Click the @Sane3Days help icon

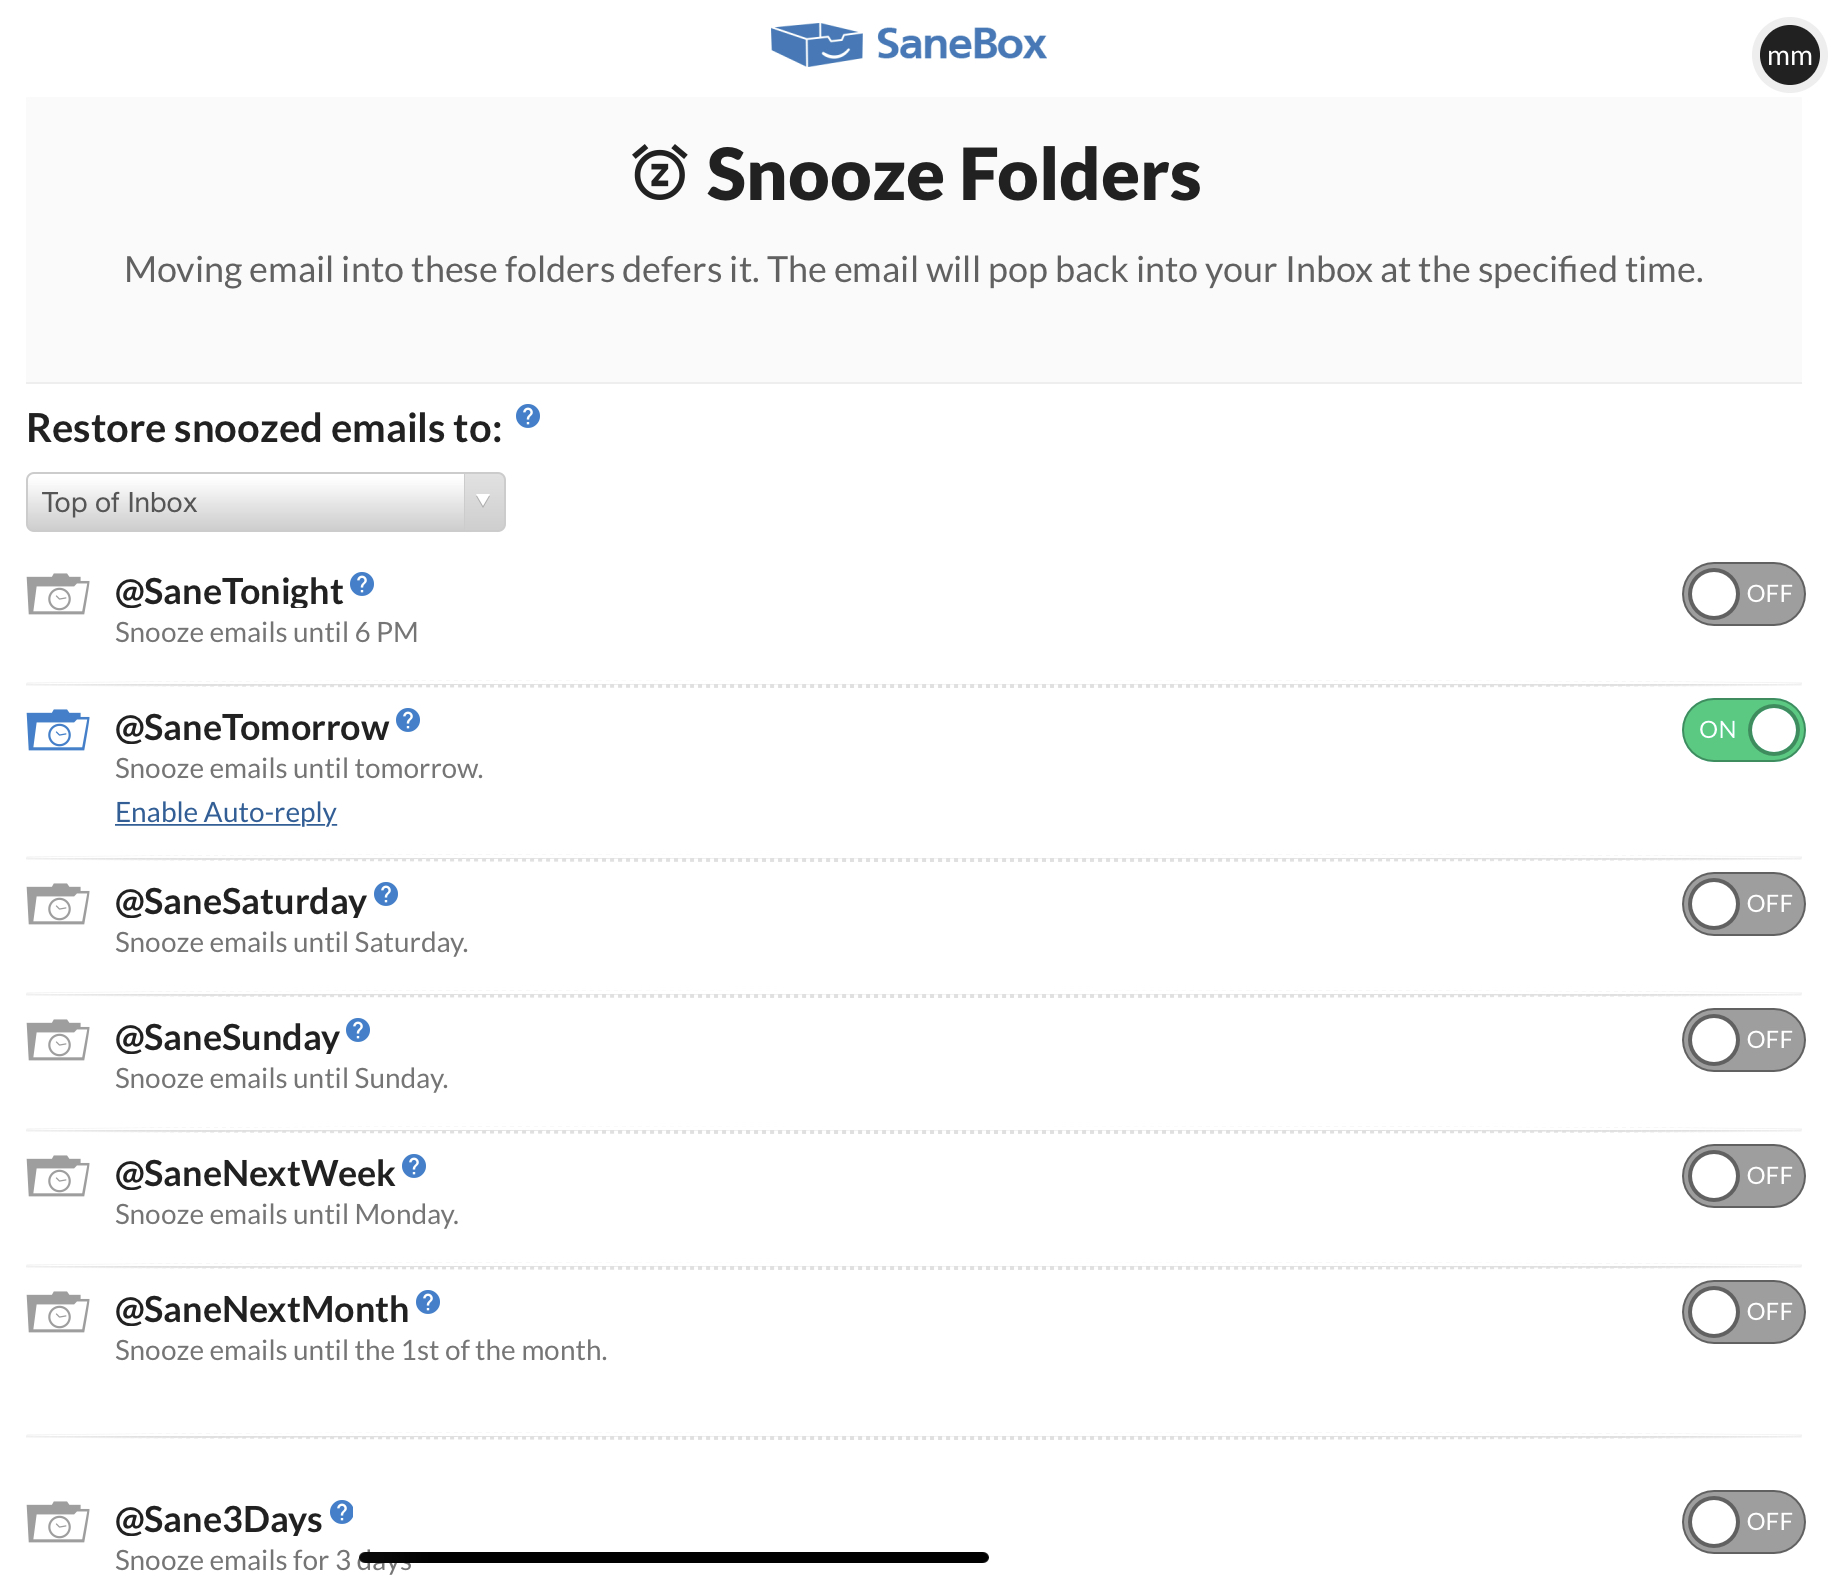coord(342,1512)
